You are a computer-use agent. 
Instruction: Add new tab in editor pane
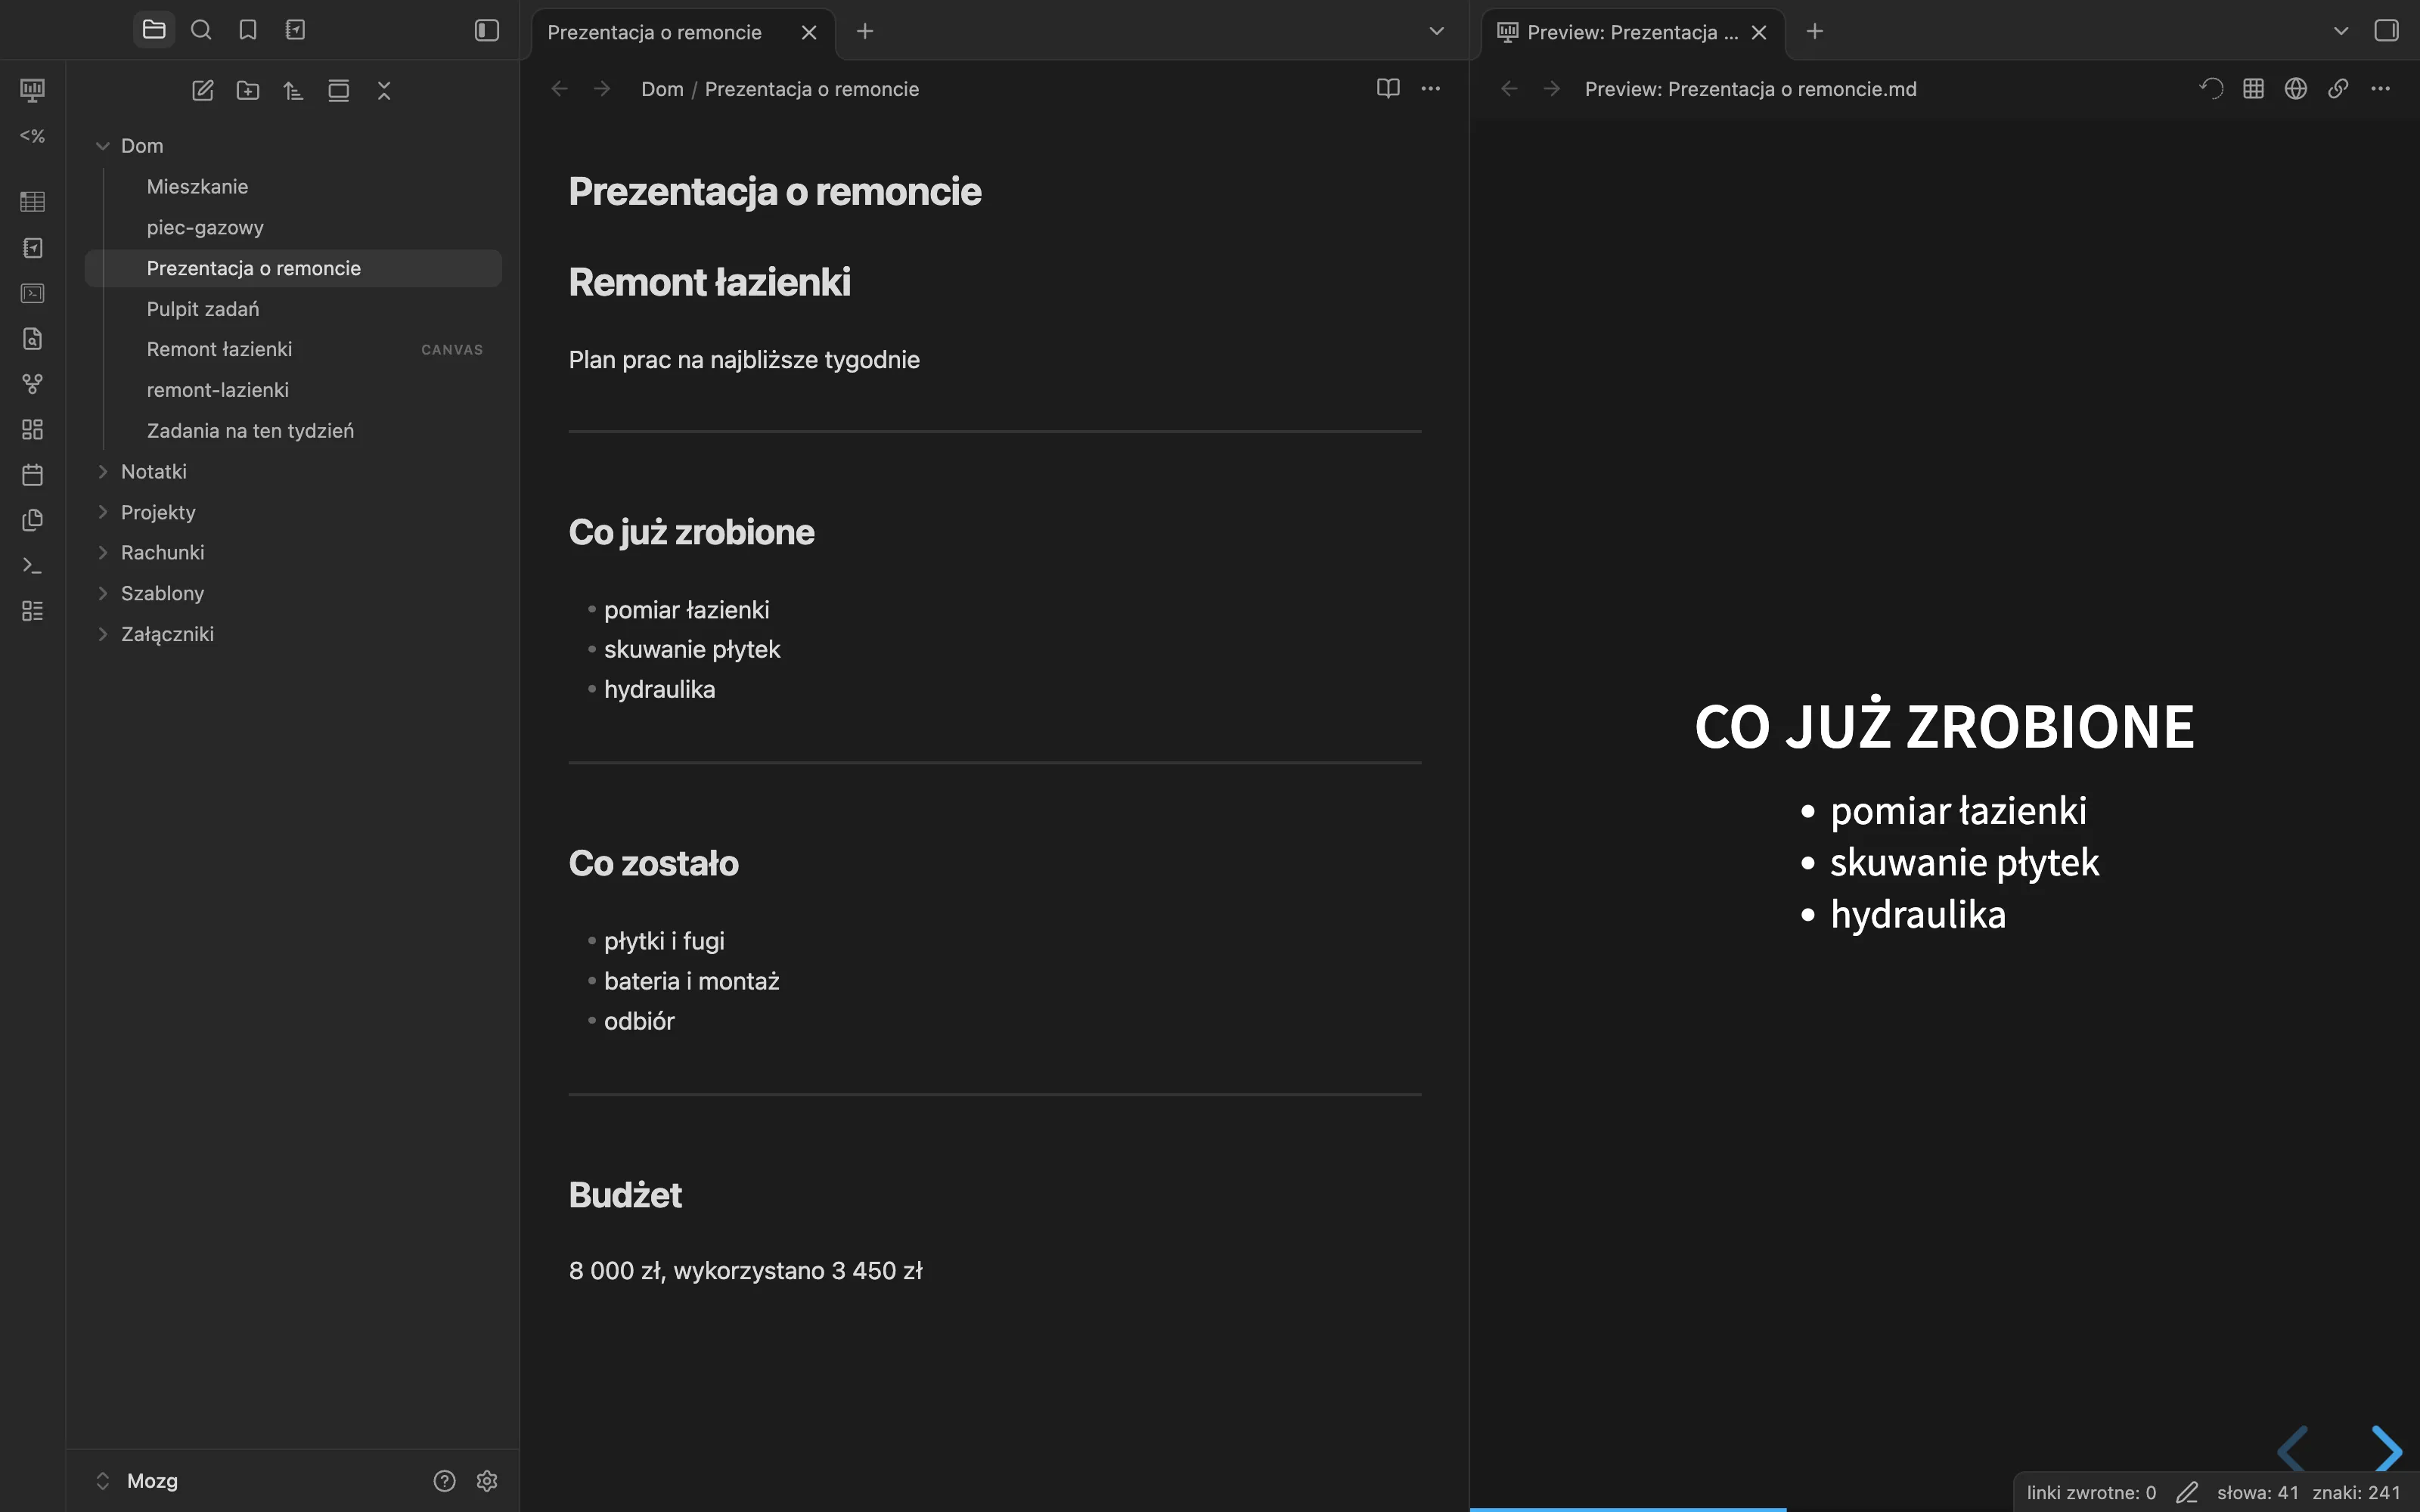coord(865,32)
